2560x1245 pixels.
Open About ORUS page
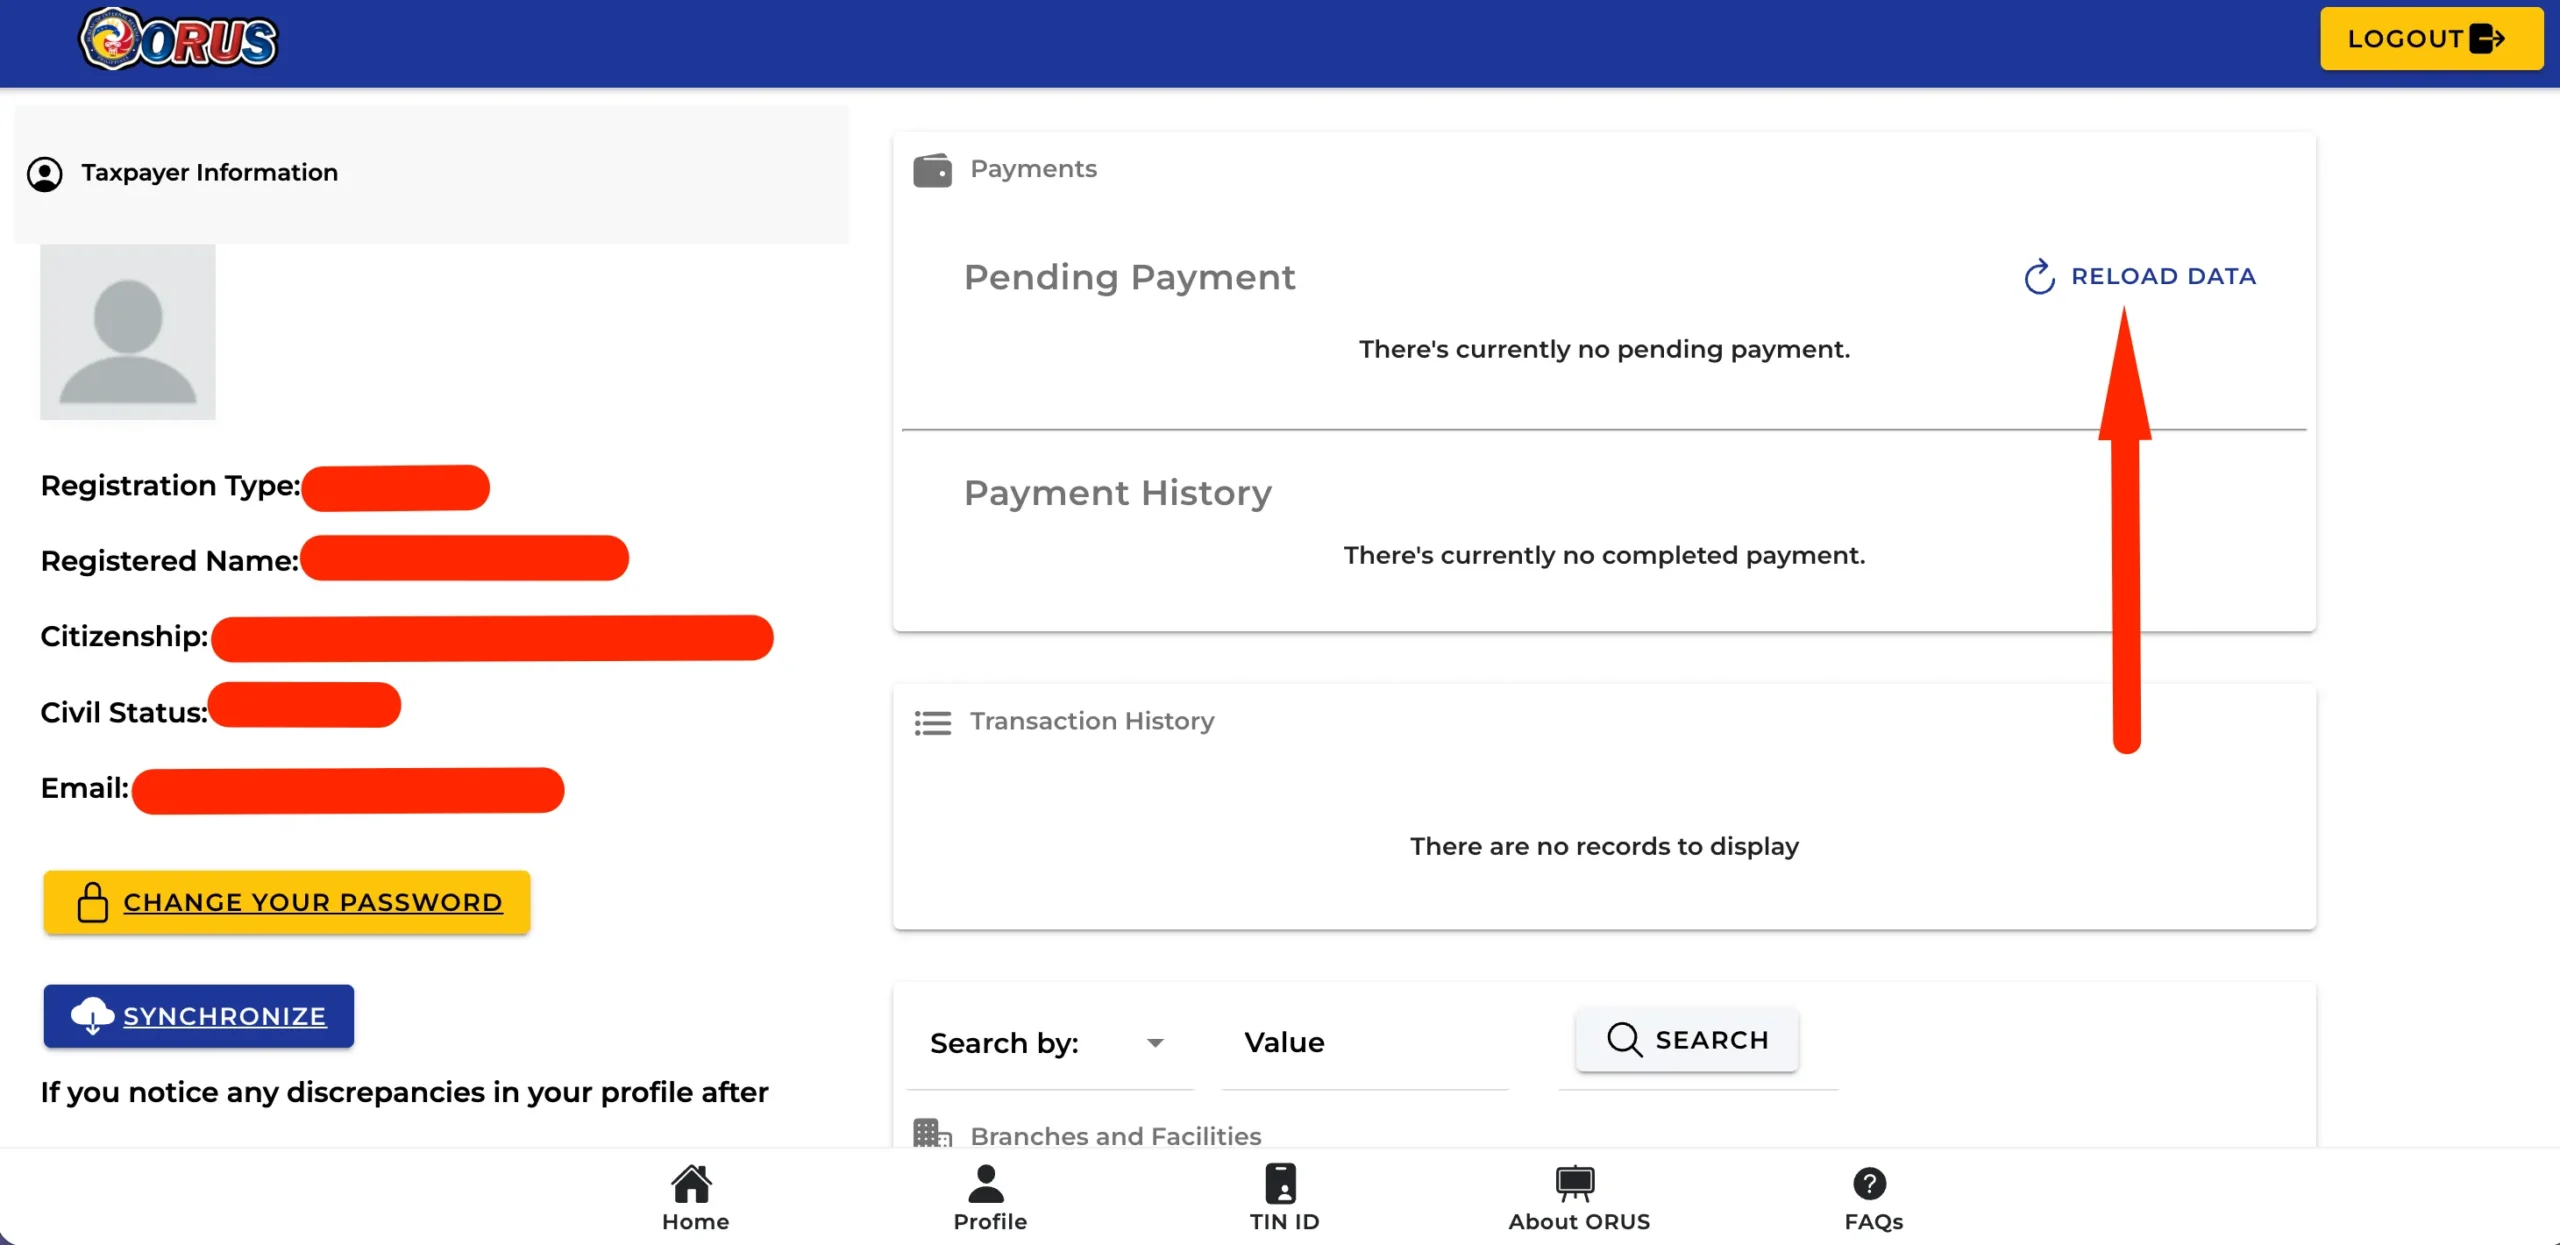(1579, 1198)
